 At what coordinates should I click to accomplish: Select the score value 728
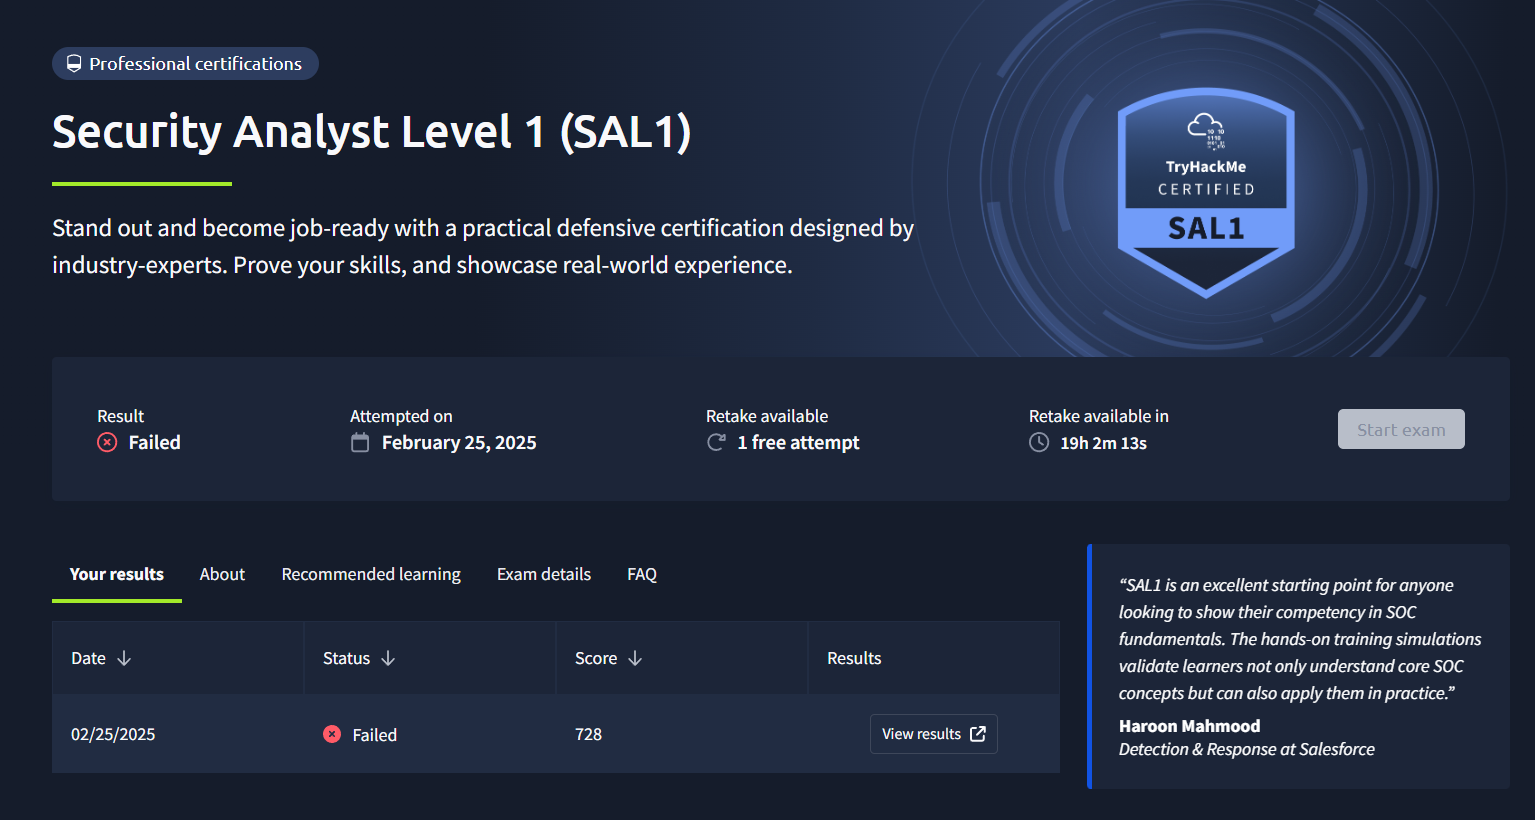click(588, 734)
